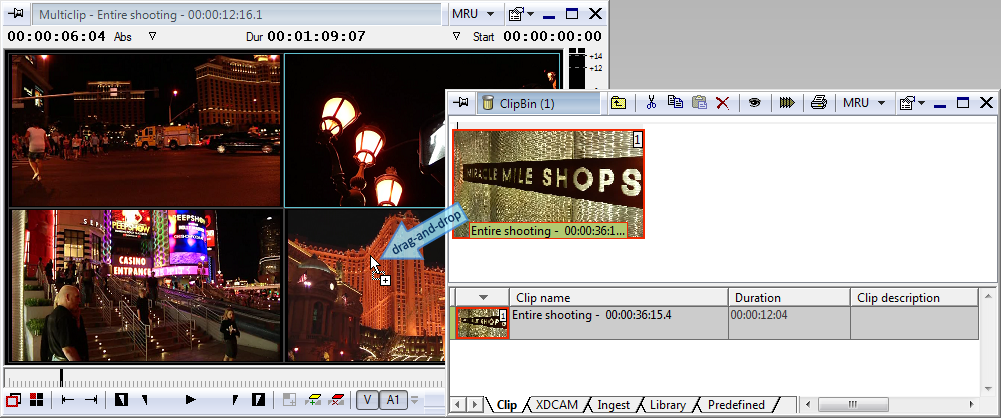
Task: Pin the Multiclip viewer window
Action: click(x=15, y=14)
